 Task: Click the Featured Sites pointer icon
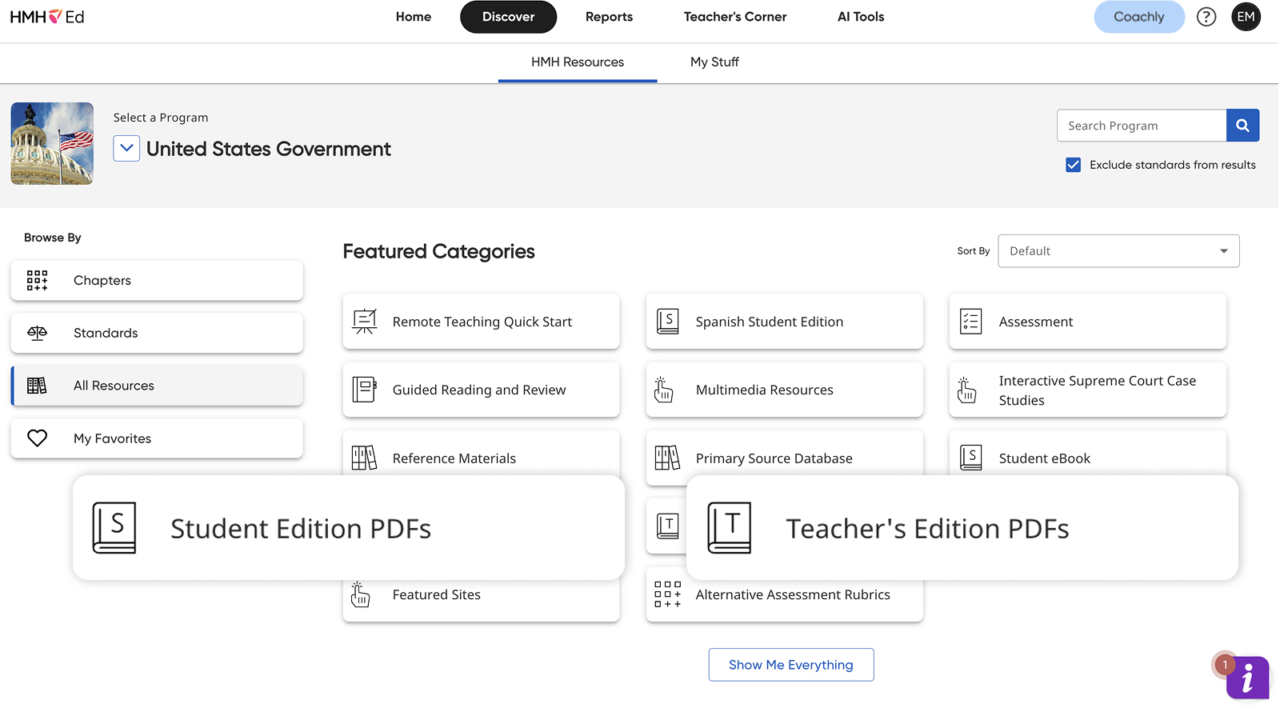tap(361, 594)
